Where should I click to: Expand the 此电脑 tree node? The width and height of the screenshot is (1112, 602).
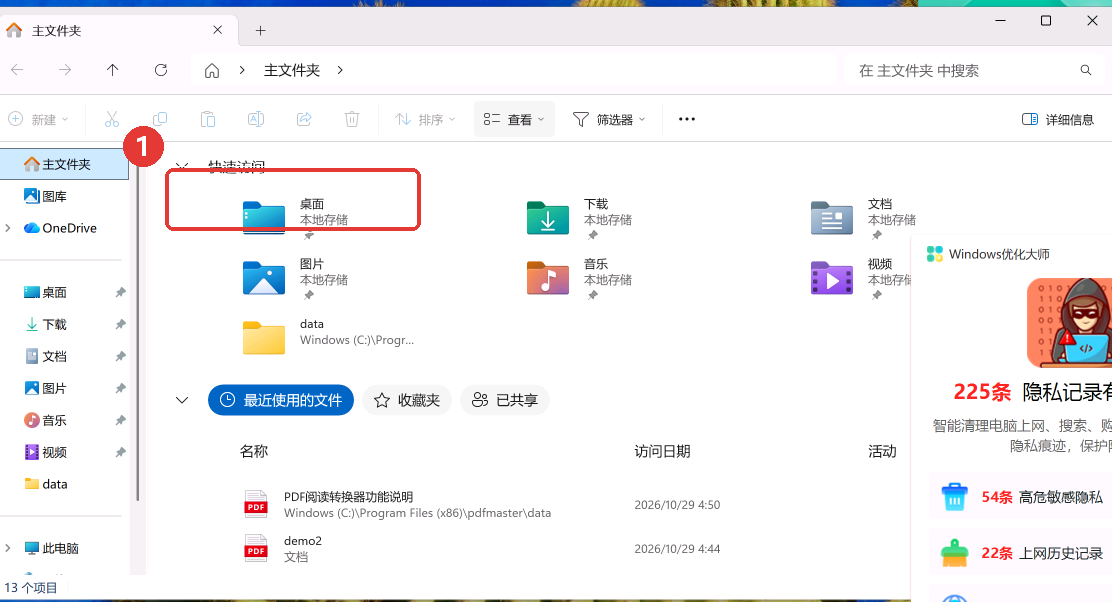8,547
